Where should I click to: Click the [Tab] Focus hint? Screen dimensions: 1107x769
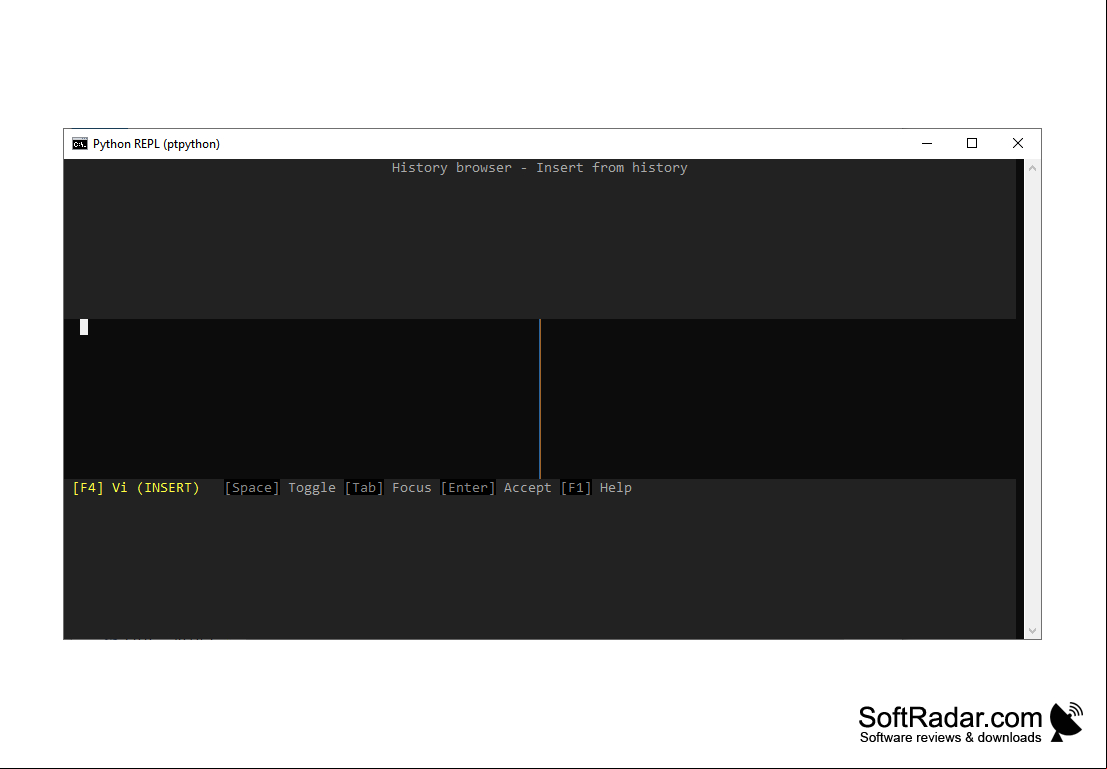388,488
